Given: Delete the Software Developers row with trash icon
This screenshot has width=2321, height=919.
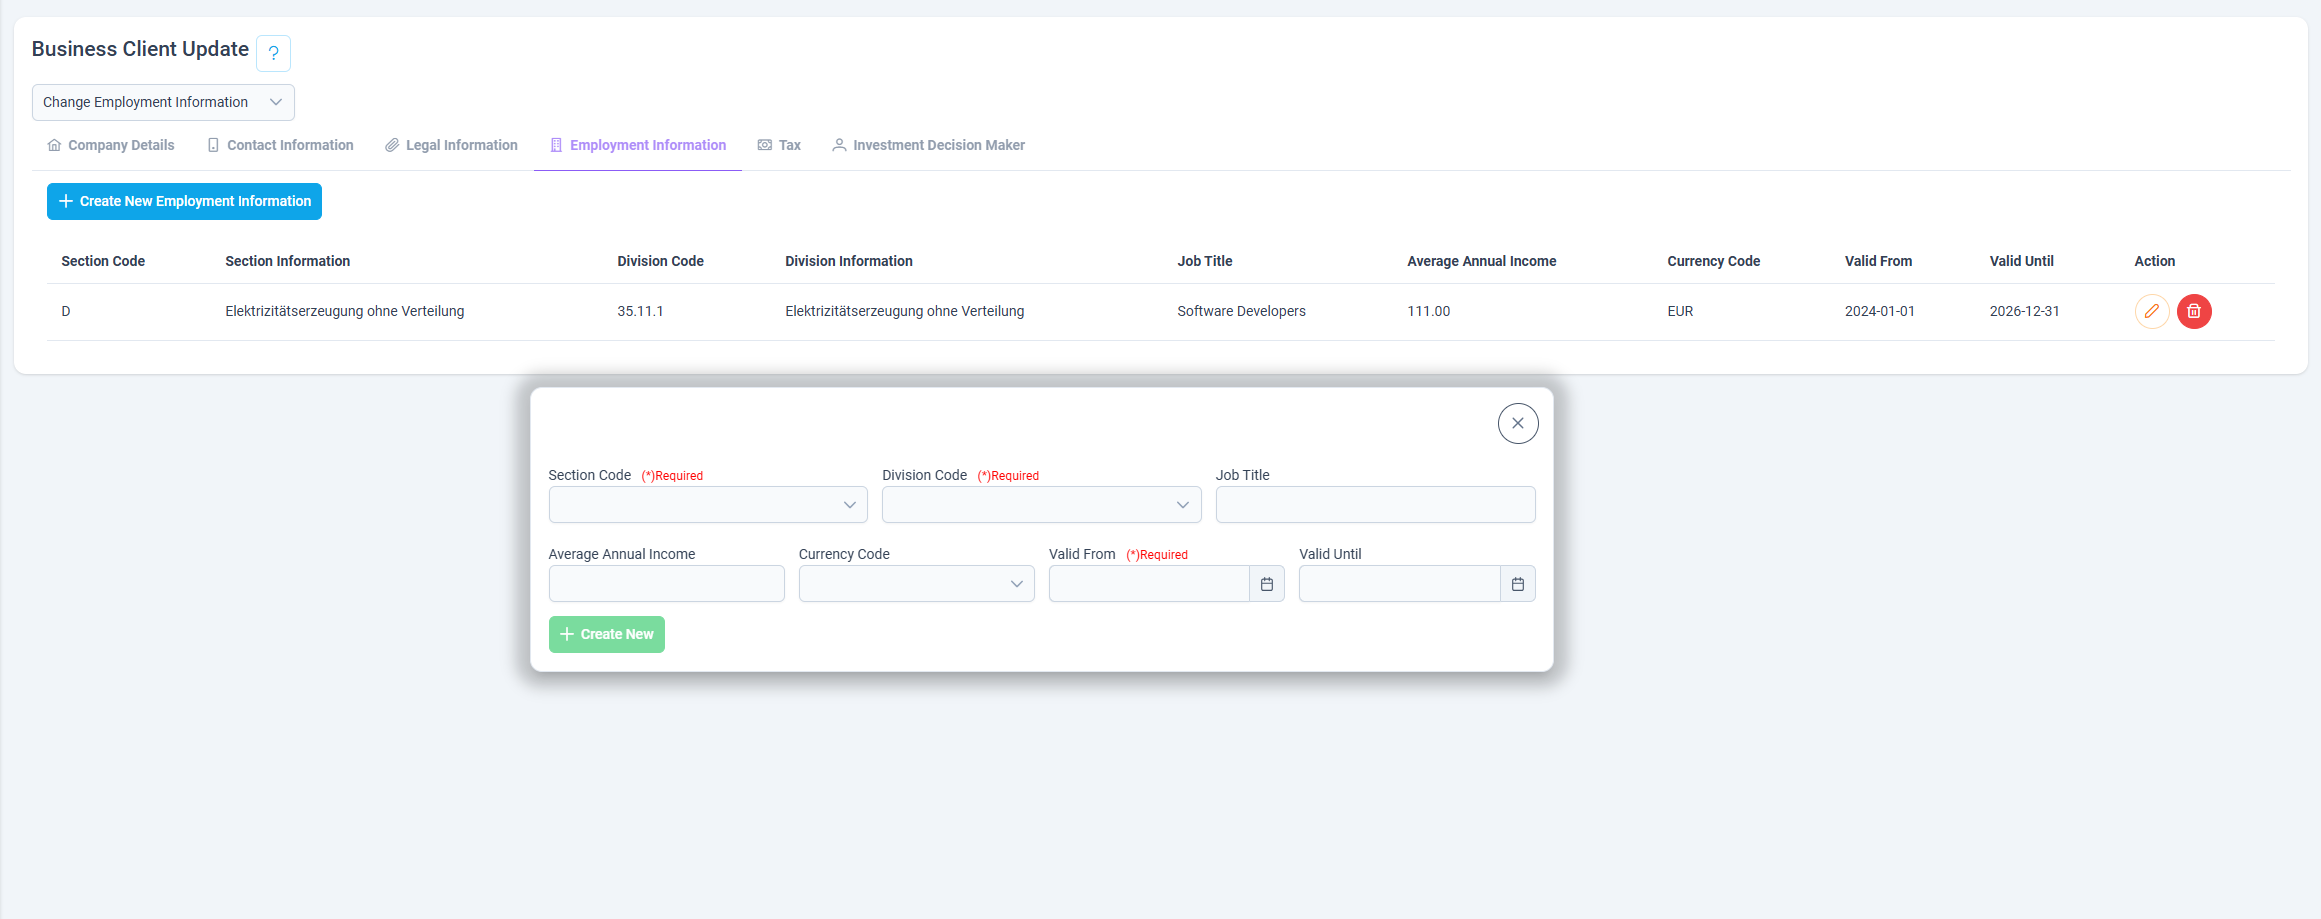Looking at the screenshot, I should [2194, 311].
